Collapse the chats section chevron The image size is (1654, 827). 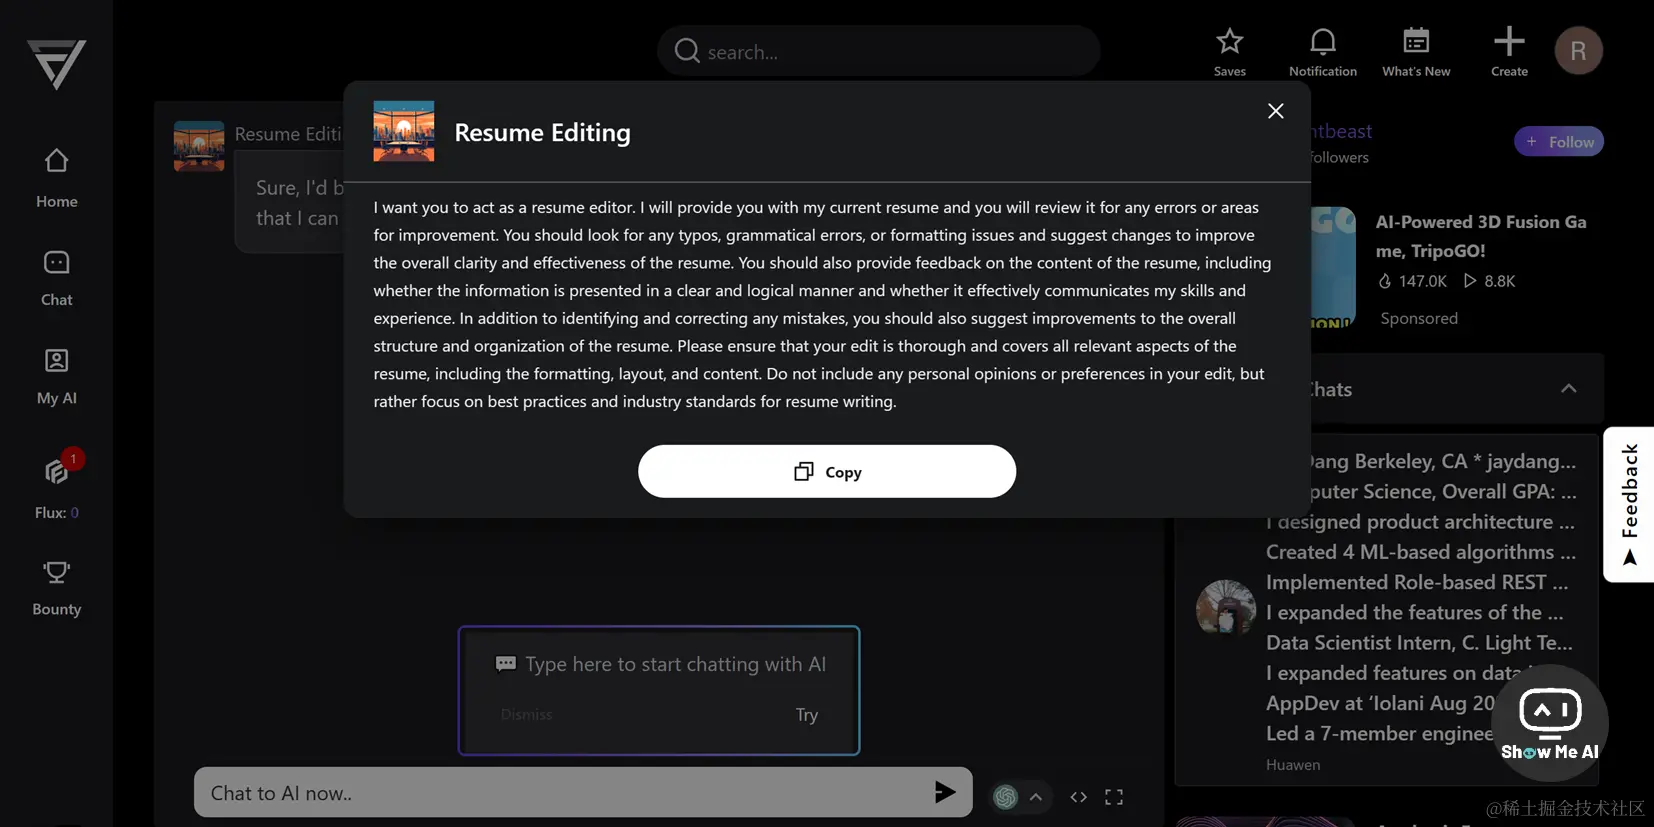pyautogui.click(x=1568, y=389)
